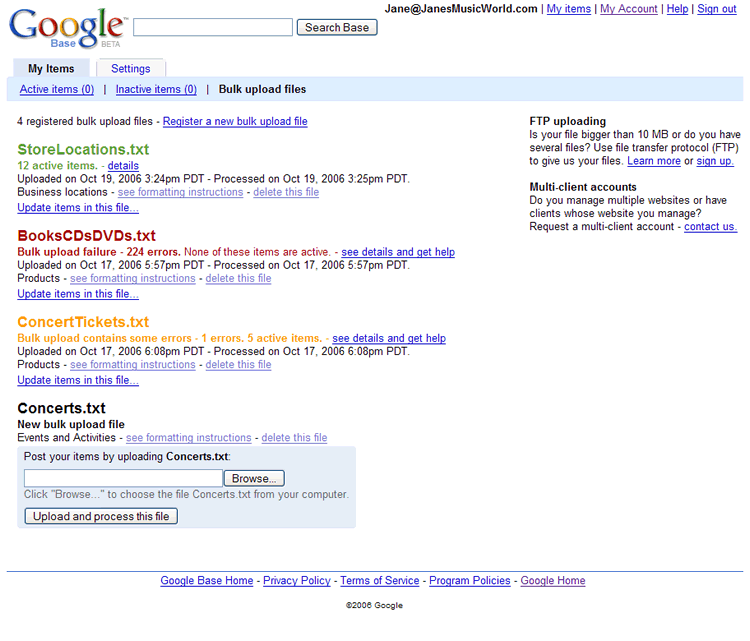Click 'Bulk upload failure - 224 errors.' text
The width and height of the screenshot is (750, 641).
(99, 252)
